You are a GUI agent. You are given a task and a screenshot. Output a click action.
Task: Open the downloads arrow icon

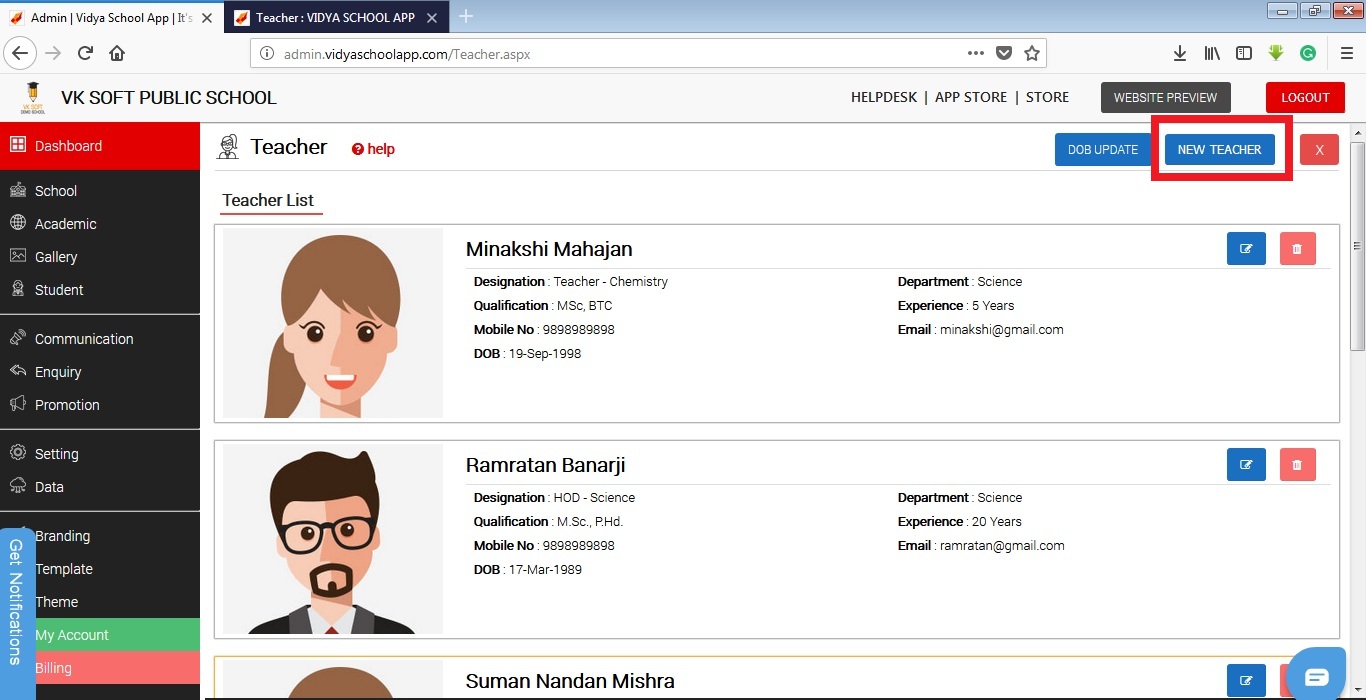[1180, 53]
